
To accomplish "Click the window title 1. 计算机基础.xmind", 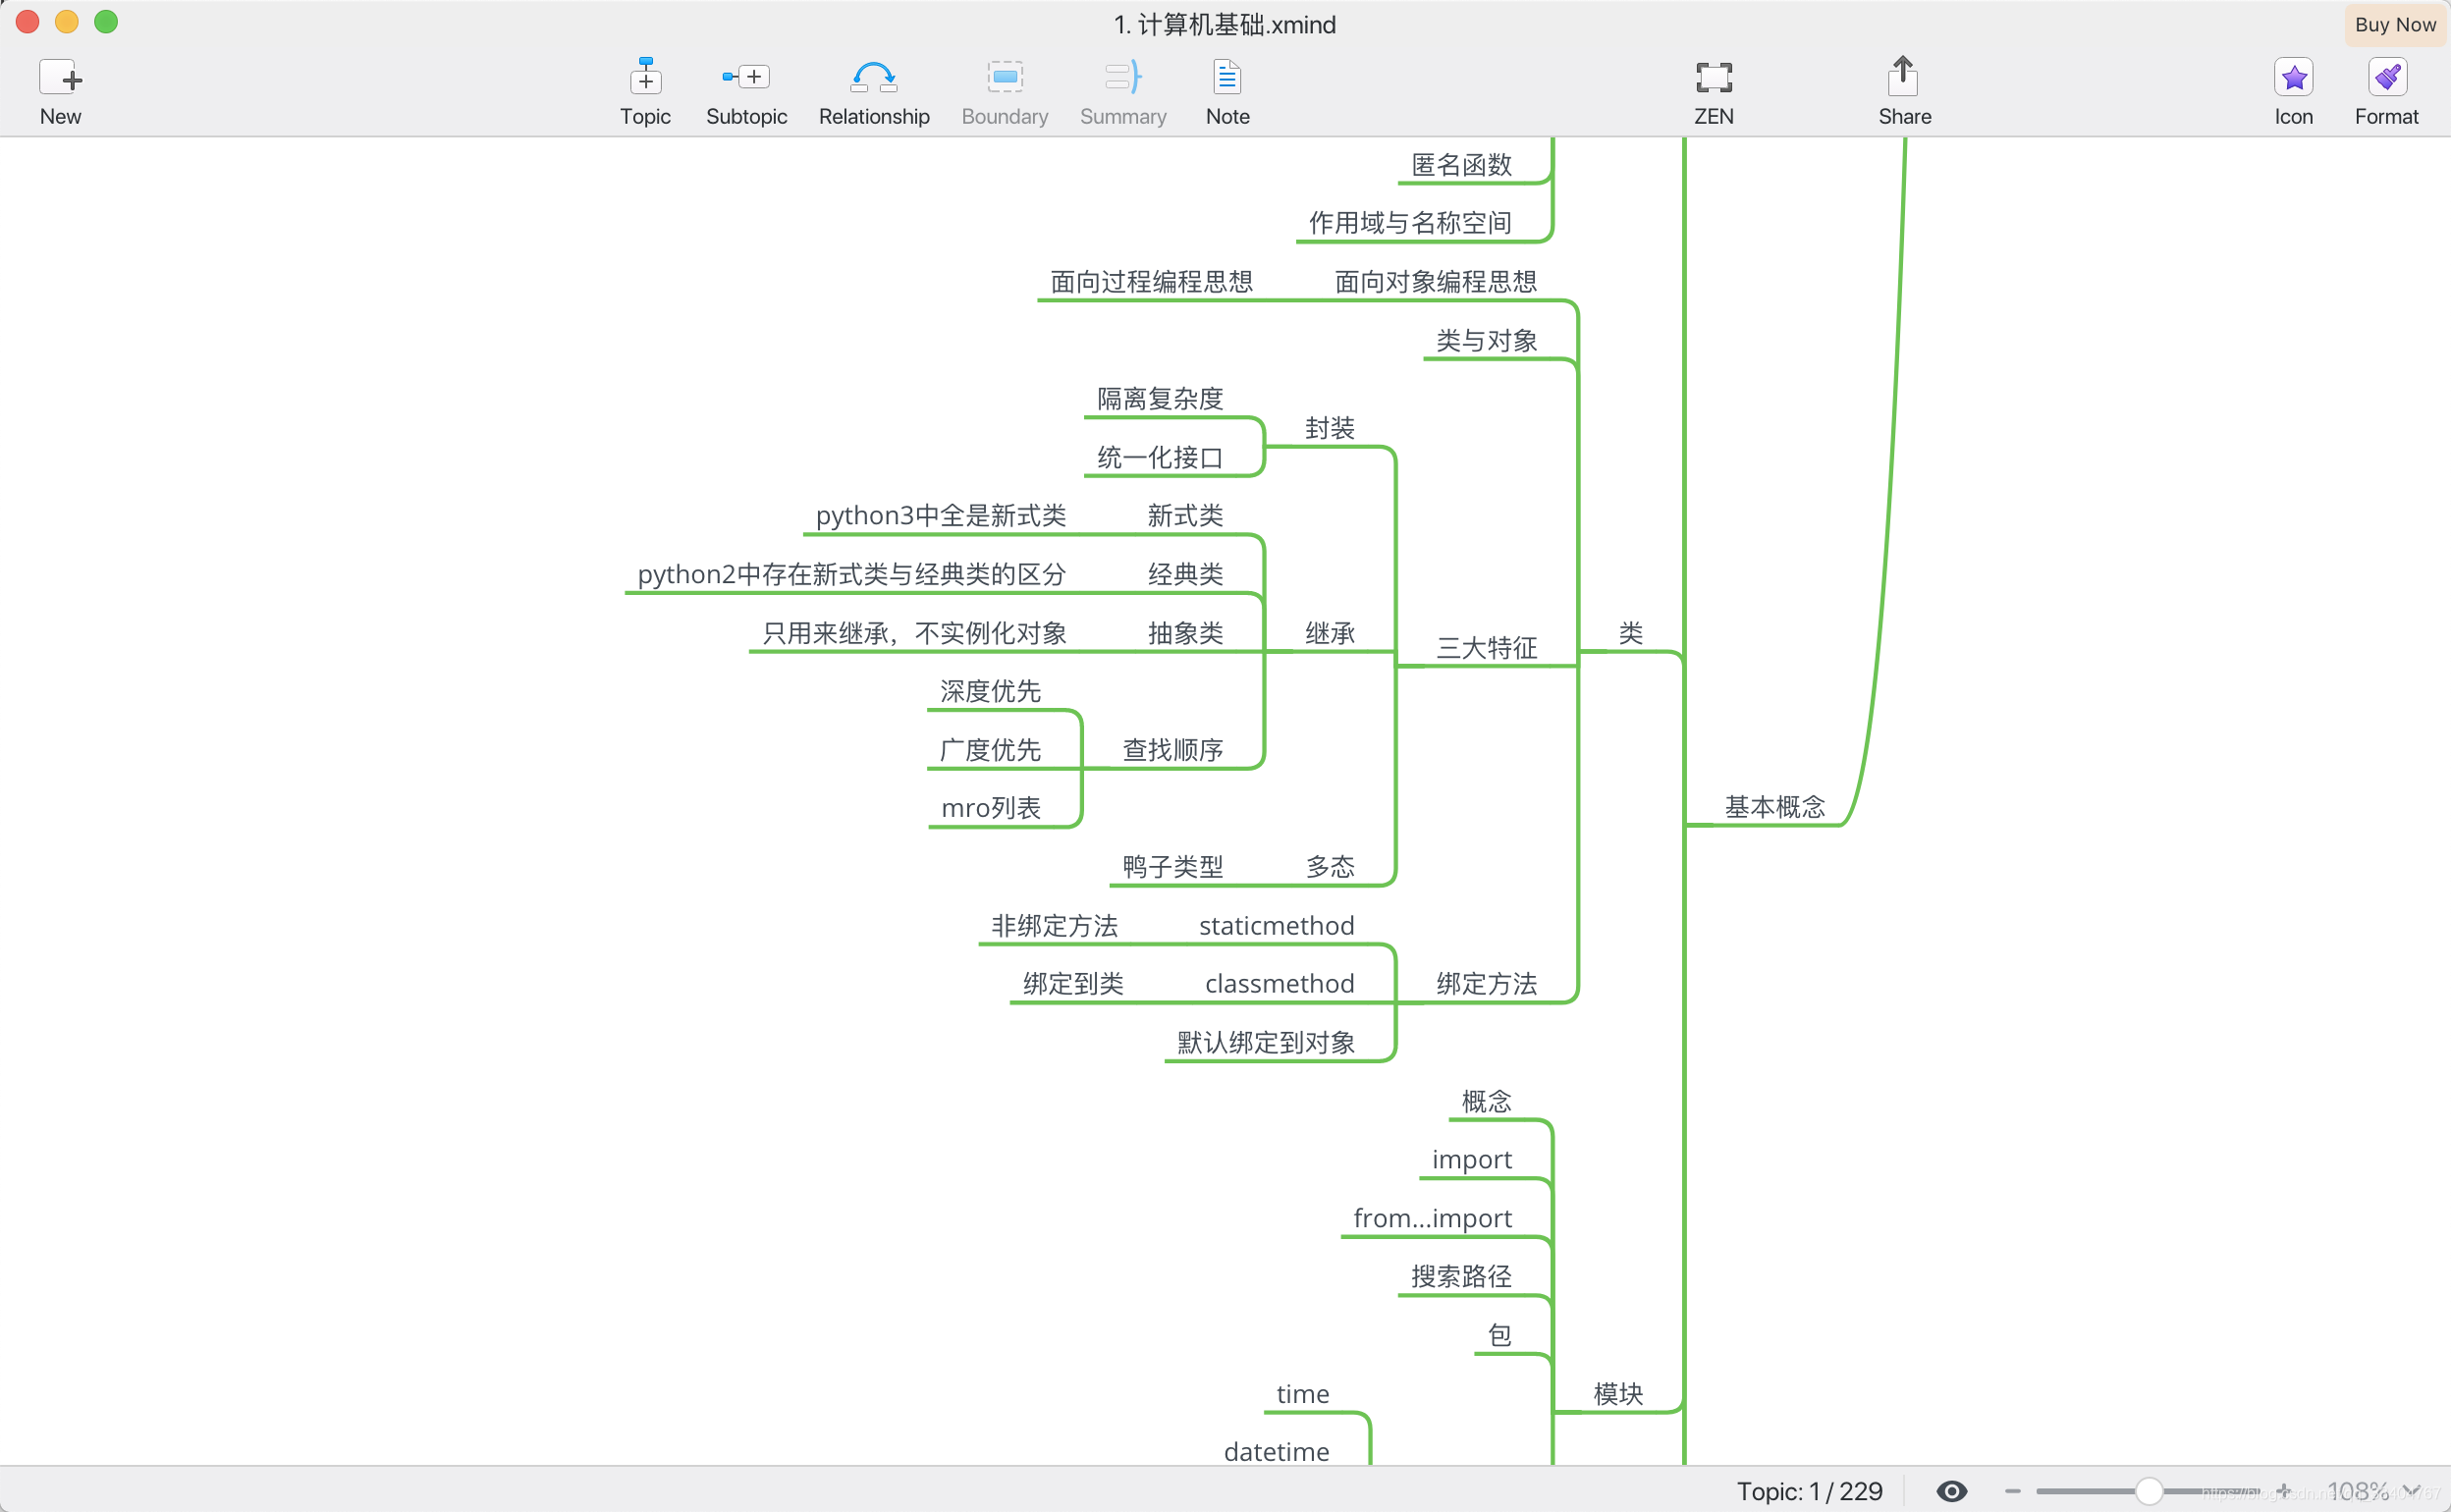I will (x=1224, y=24).
